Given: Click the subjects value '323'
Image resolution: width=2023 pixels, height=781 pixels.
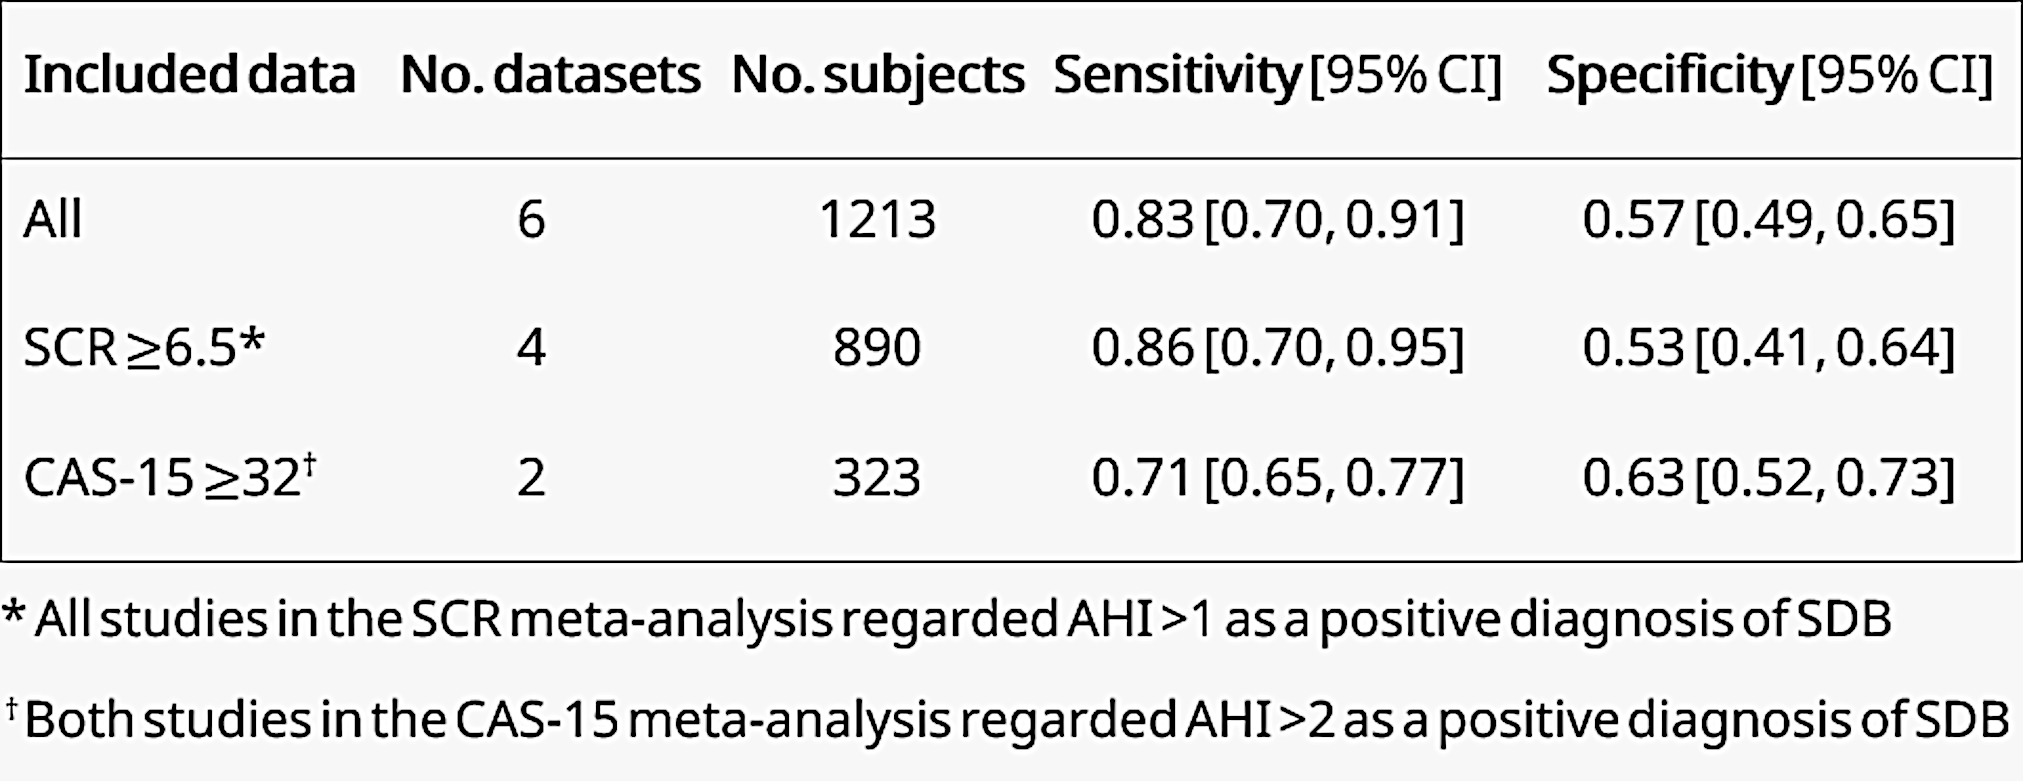Looking at the screenshot, I should click(877, 477).
